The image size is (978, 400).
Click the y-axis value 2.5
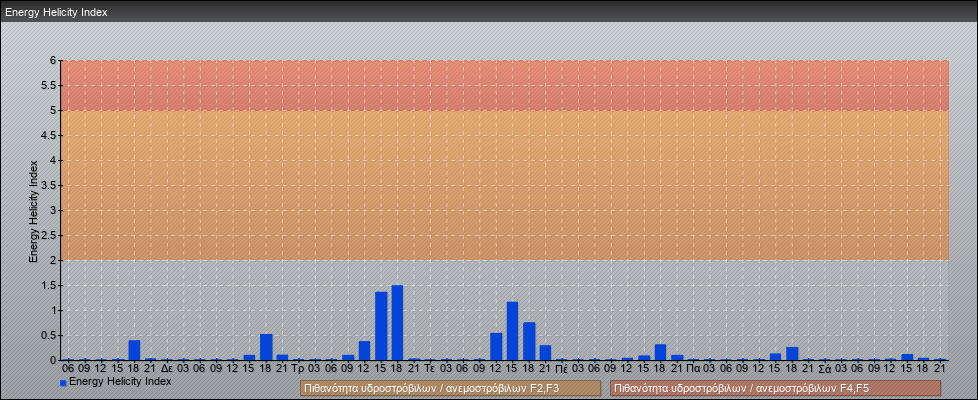pos(49,235)
